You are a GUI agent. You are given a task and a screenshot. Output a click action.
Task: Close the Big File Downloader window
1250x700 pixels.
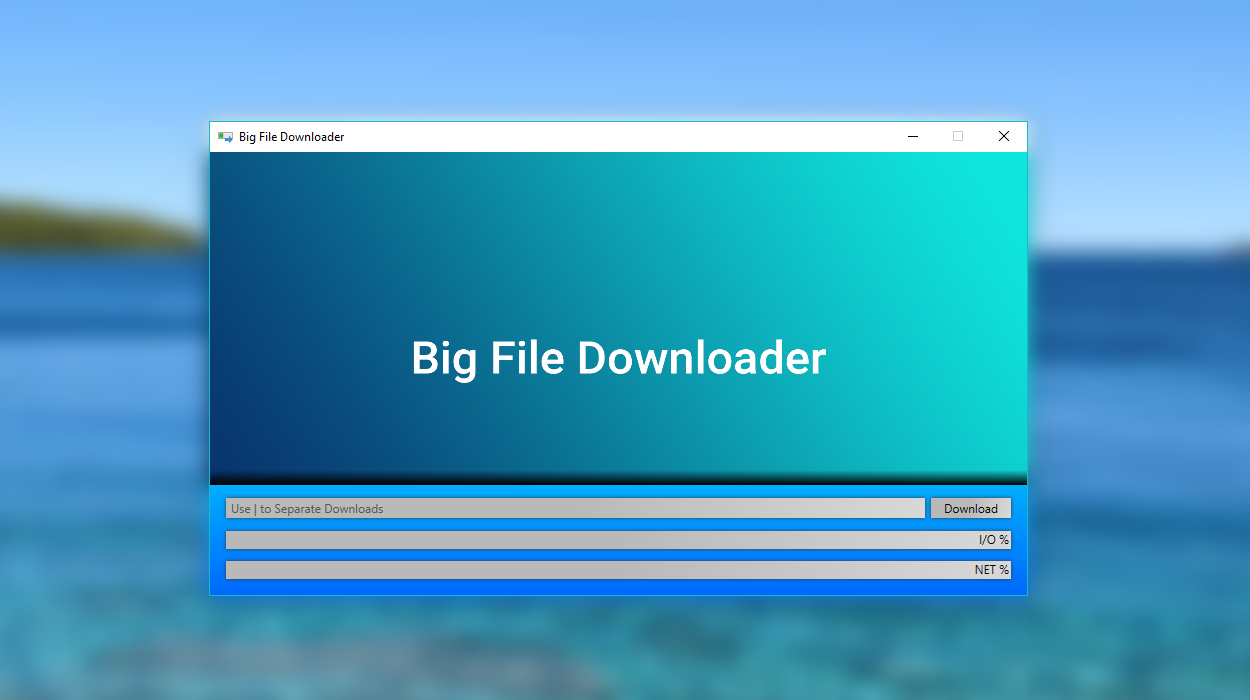tap(1004, 137)
